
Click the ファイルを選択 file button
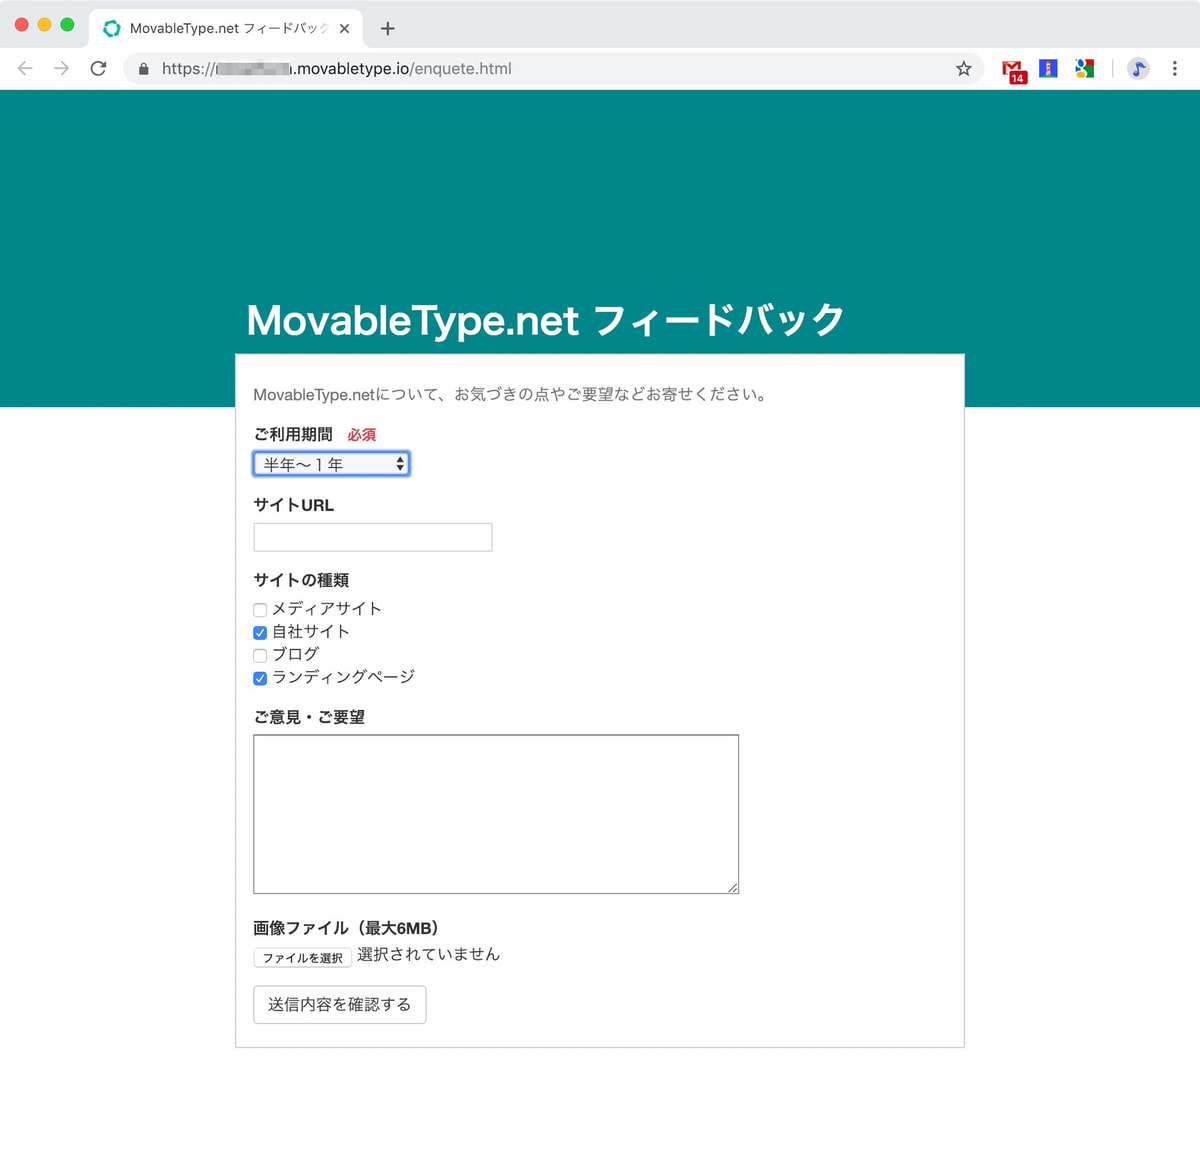(x=303, y=957)
